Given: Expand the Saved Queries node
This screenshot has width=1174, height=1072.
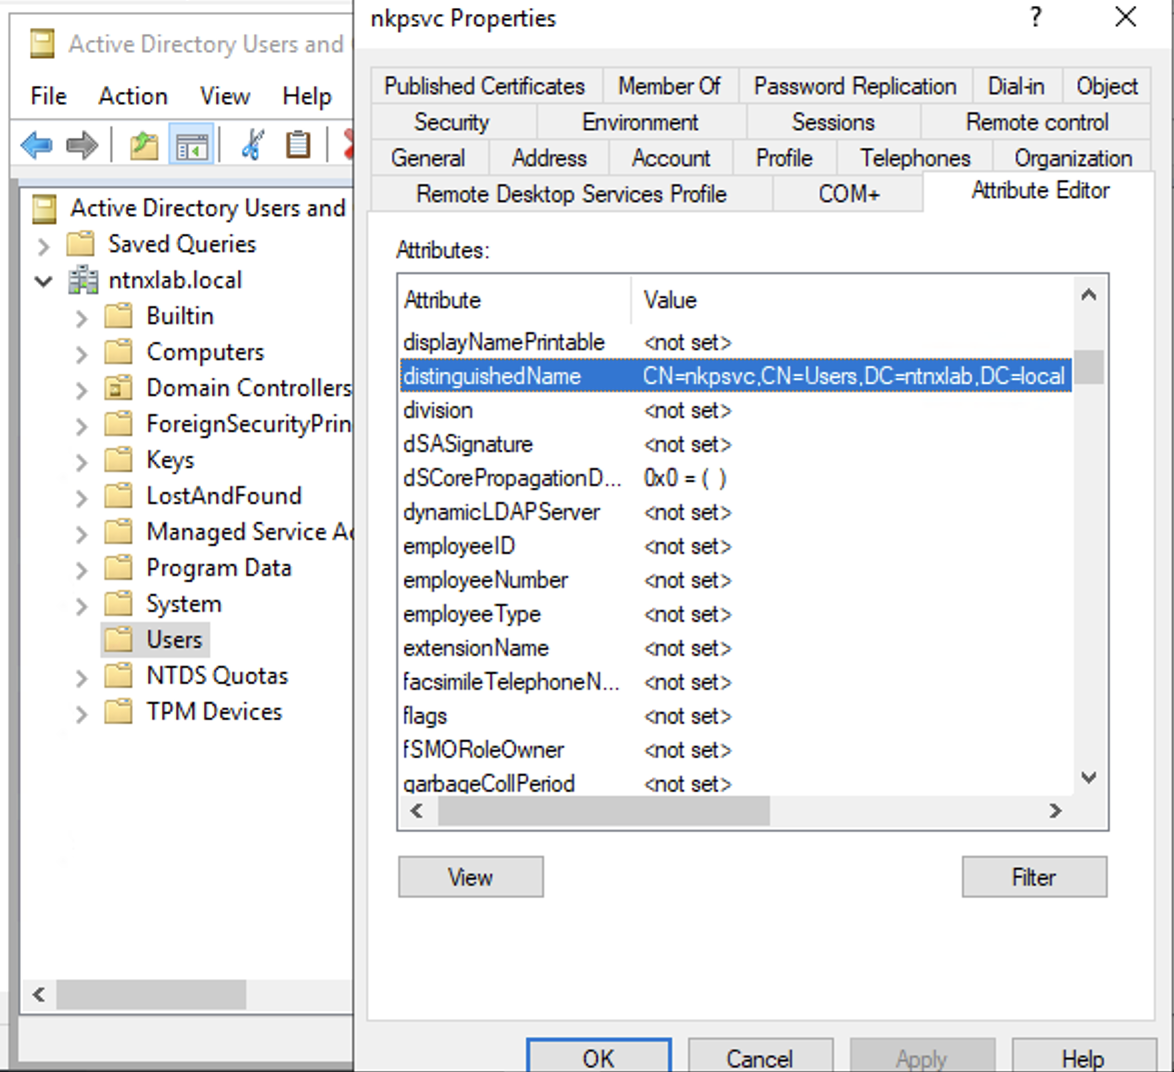Looking at the screenshot, I should 44,245.
